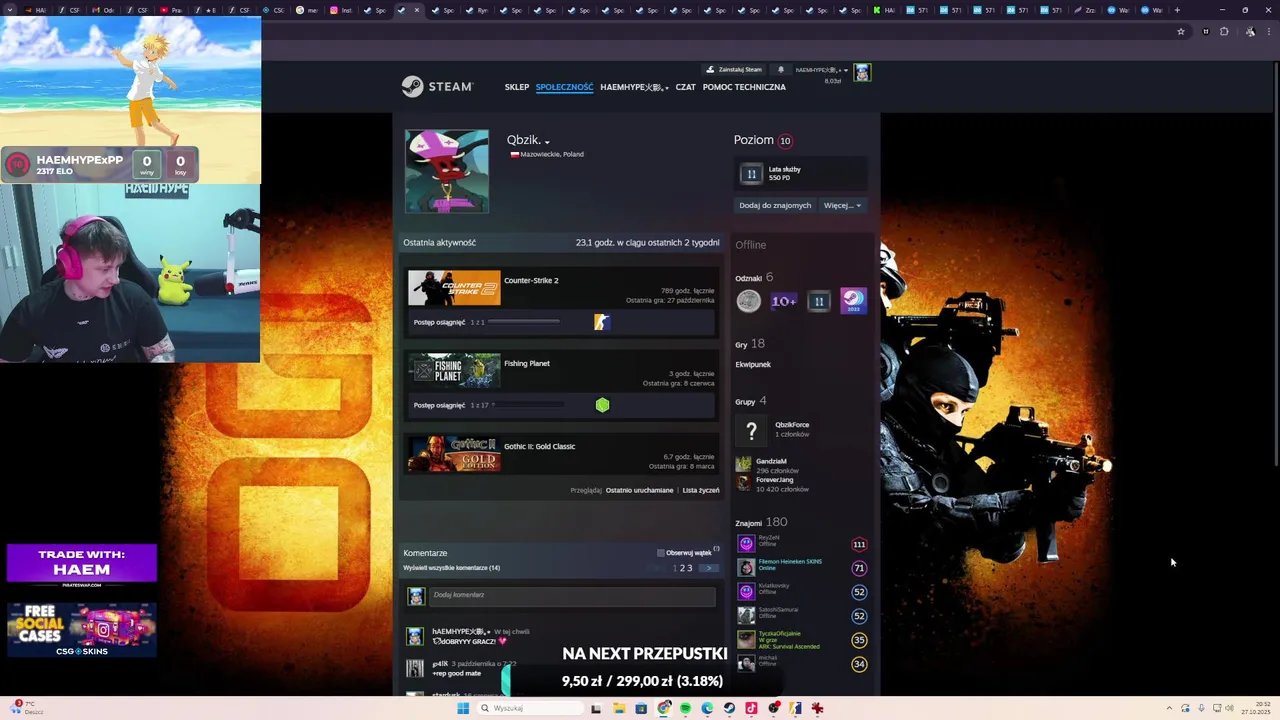
Task: Open Steam notifications bell
Action: (x=781, y=70)
